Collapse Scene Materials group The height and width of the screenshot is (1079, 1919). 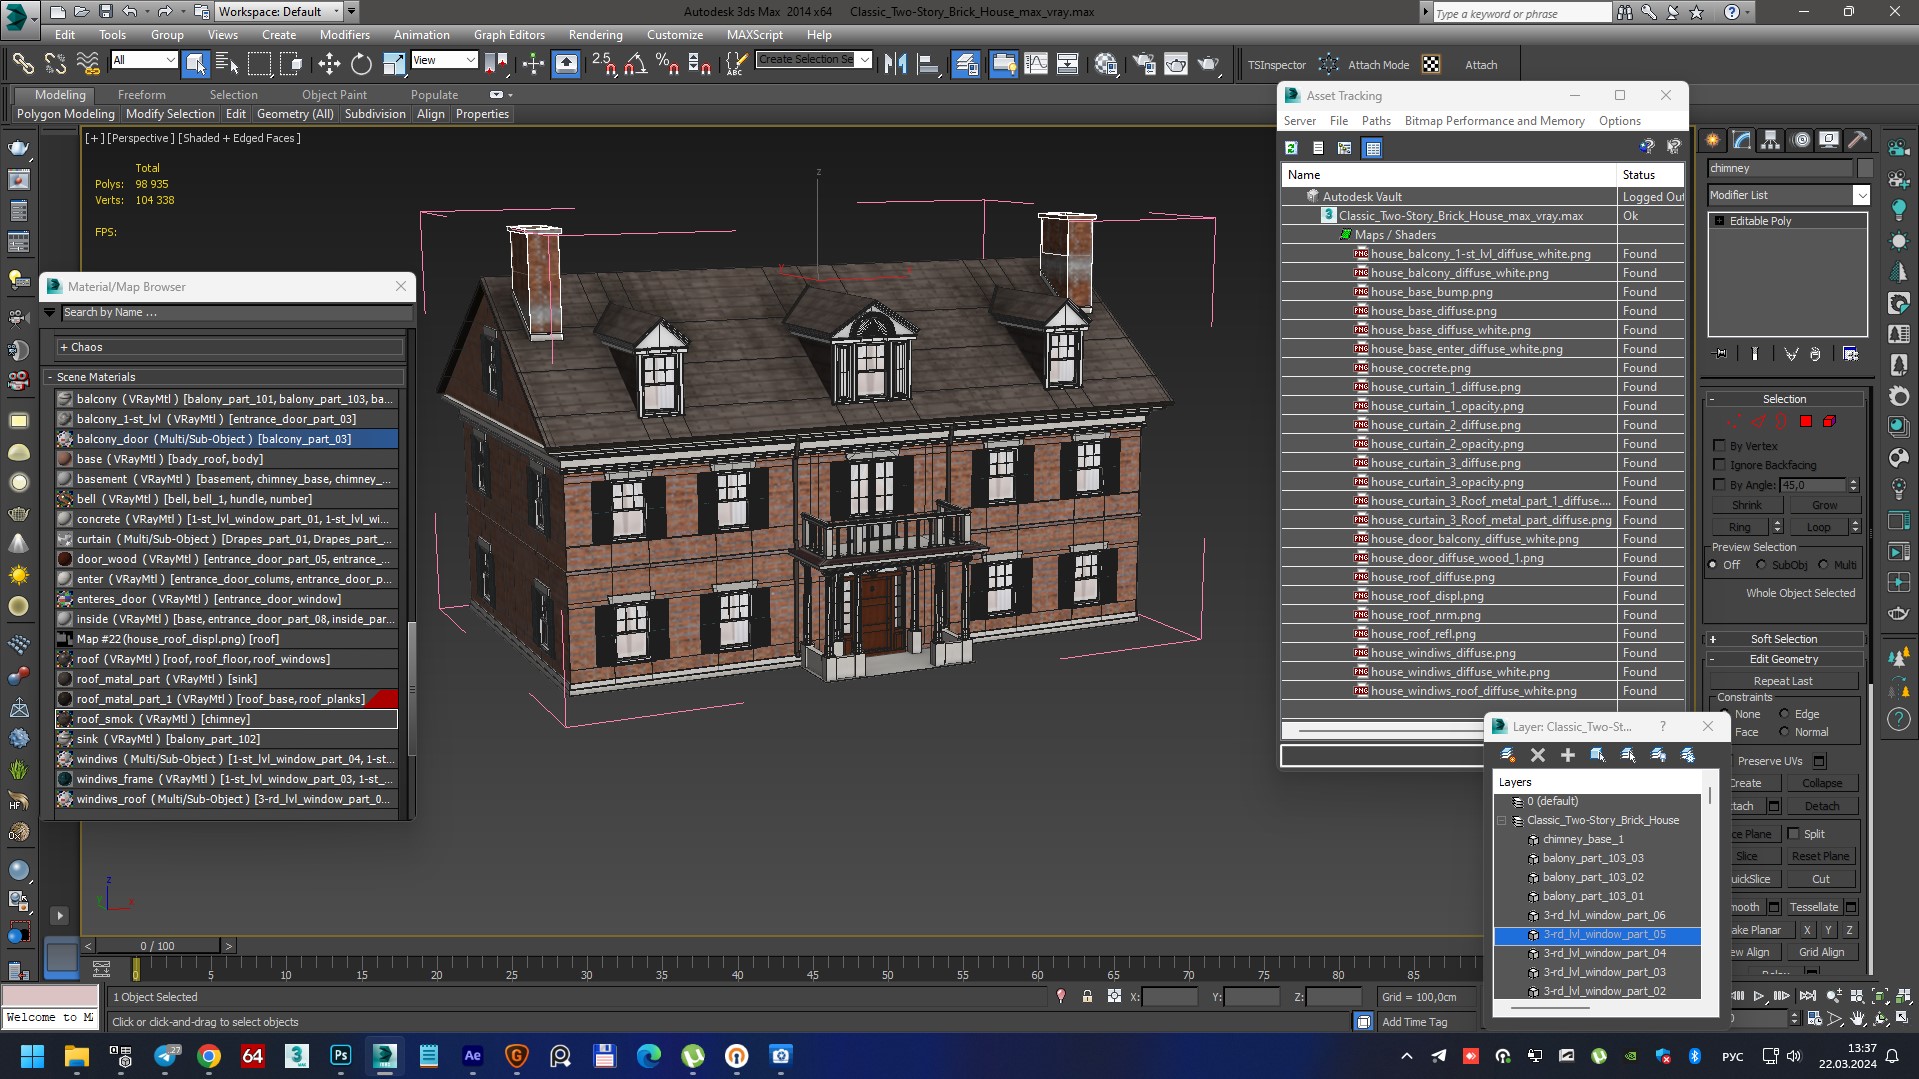coord(50,377)
